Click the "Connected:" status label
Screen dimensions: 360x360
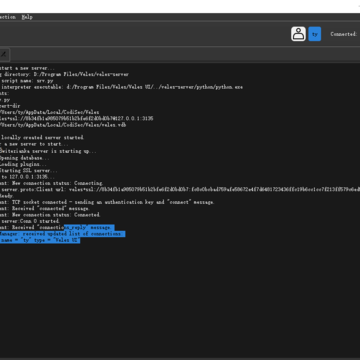(x=344, y=34)
